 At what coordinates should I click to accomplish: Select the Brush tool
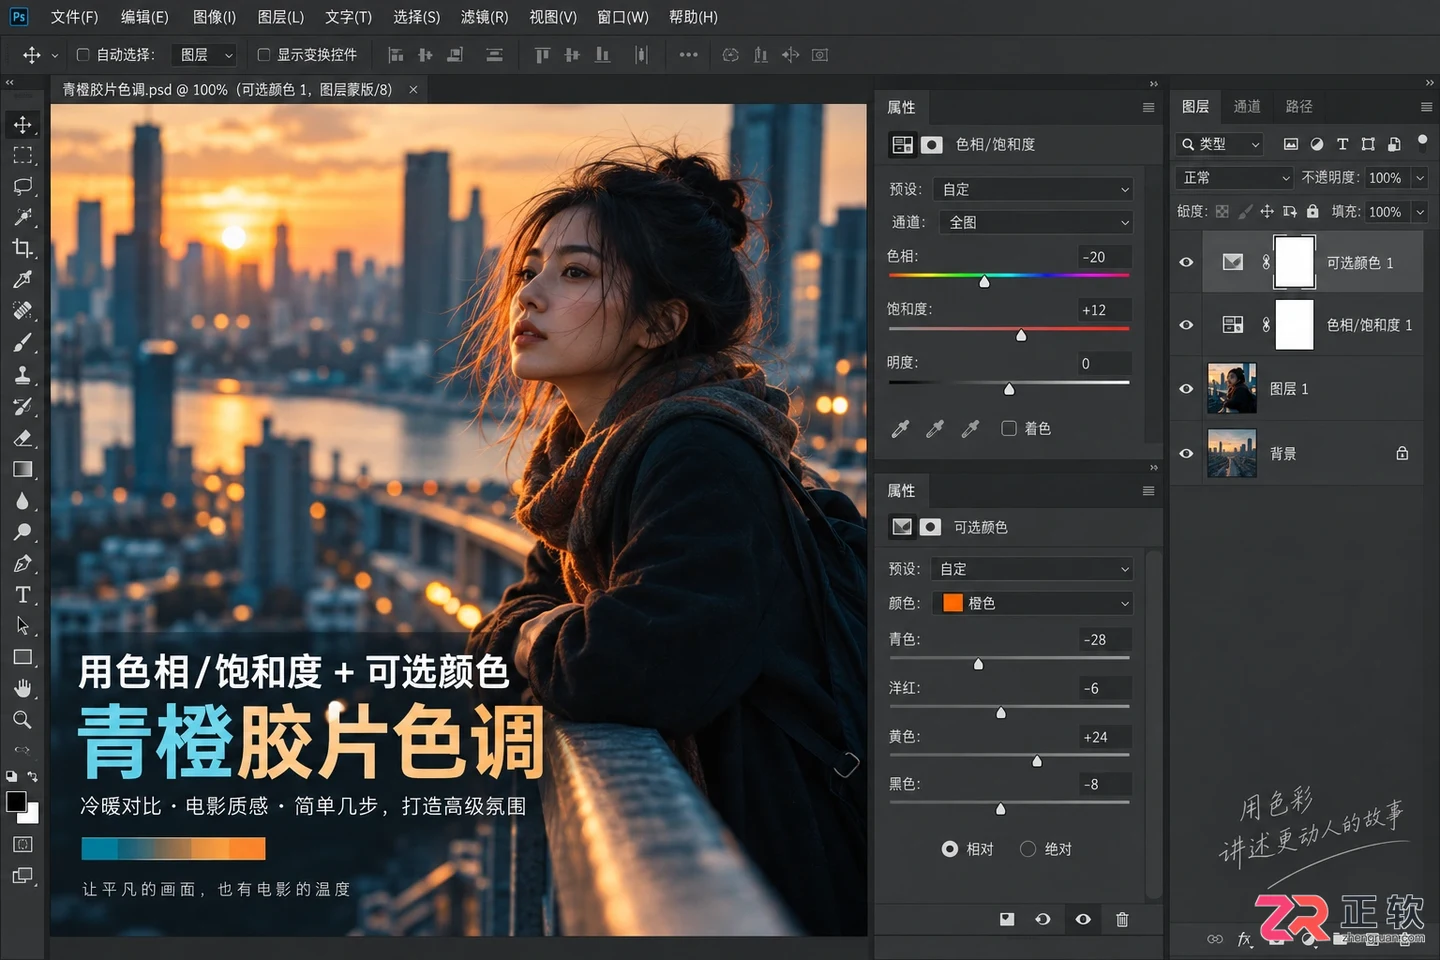(22, 343)
